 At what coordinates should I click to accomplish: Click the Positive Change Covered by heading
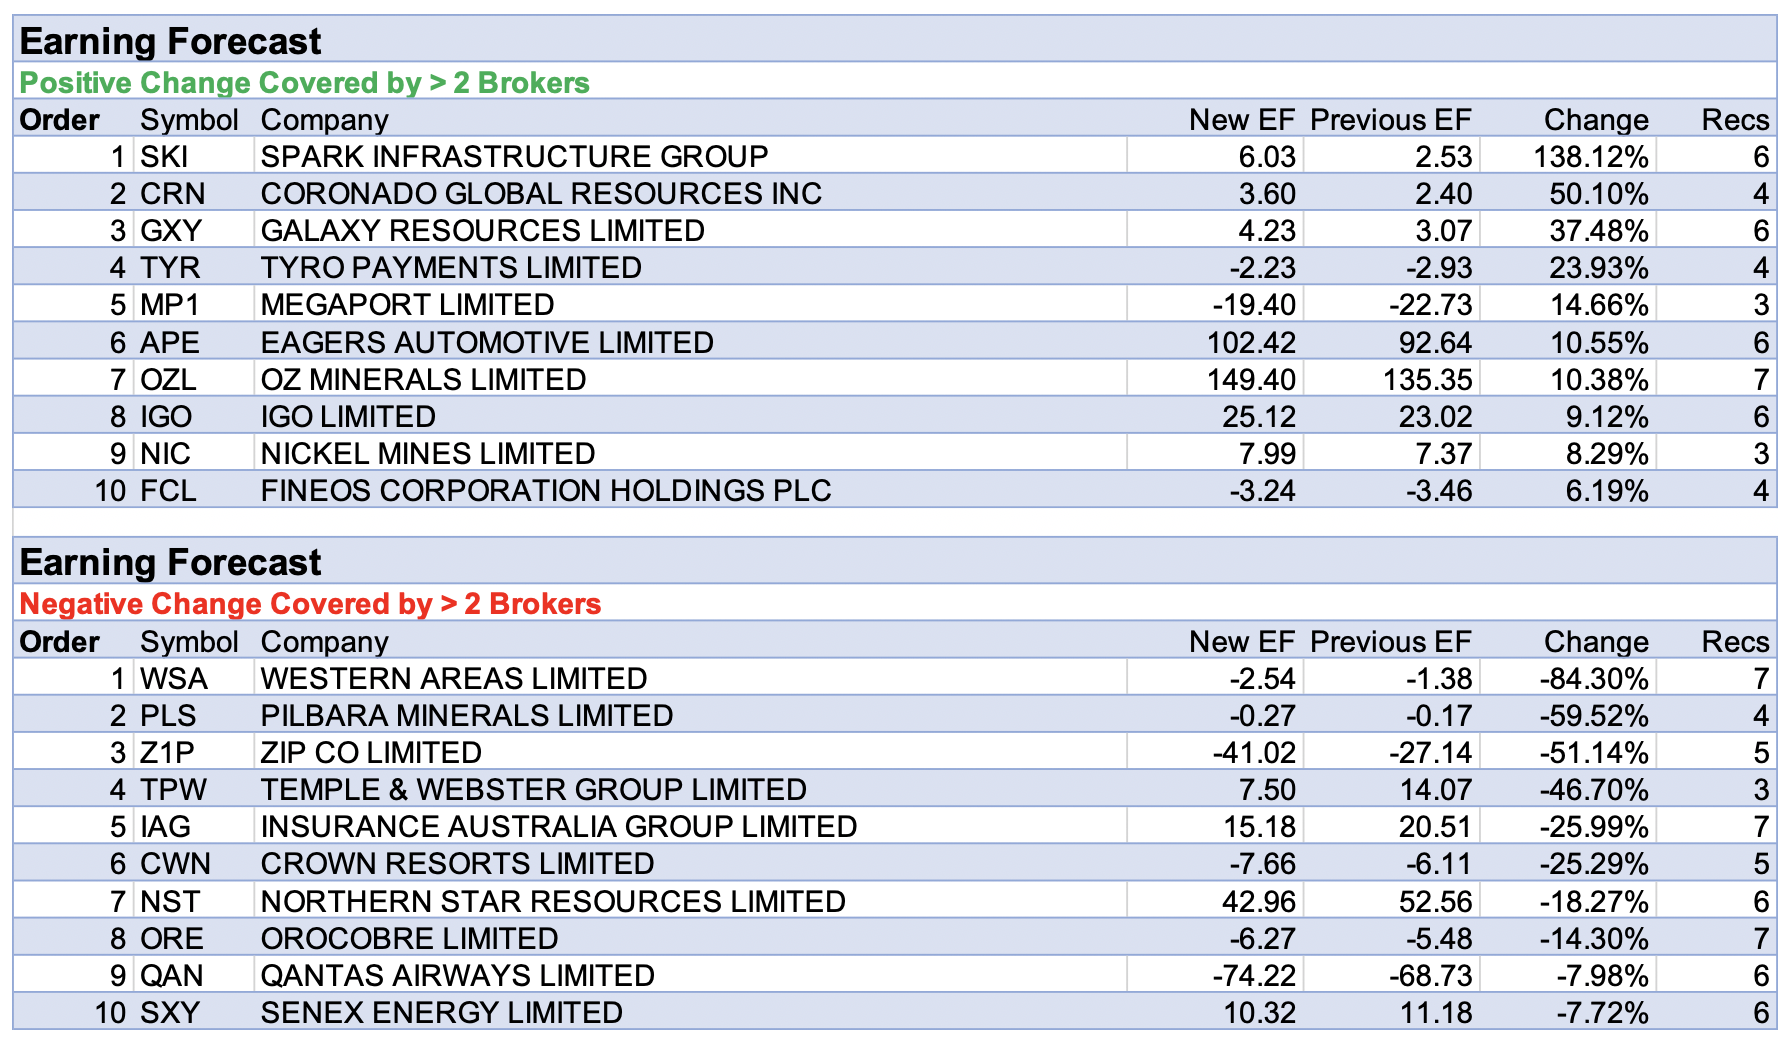point(304,83)
